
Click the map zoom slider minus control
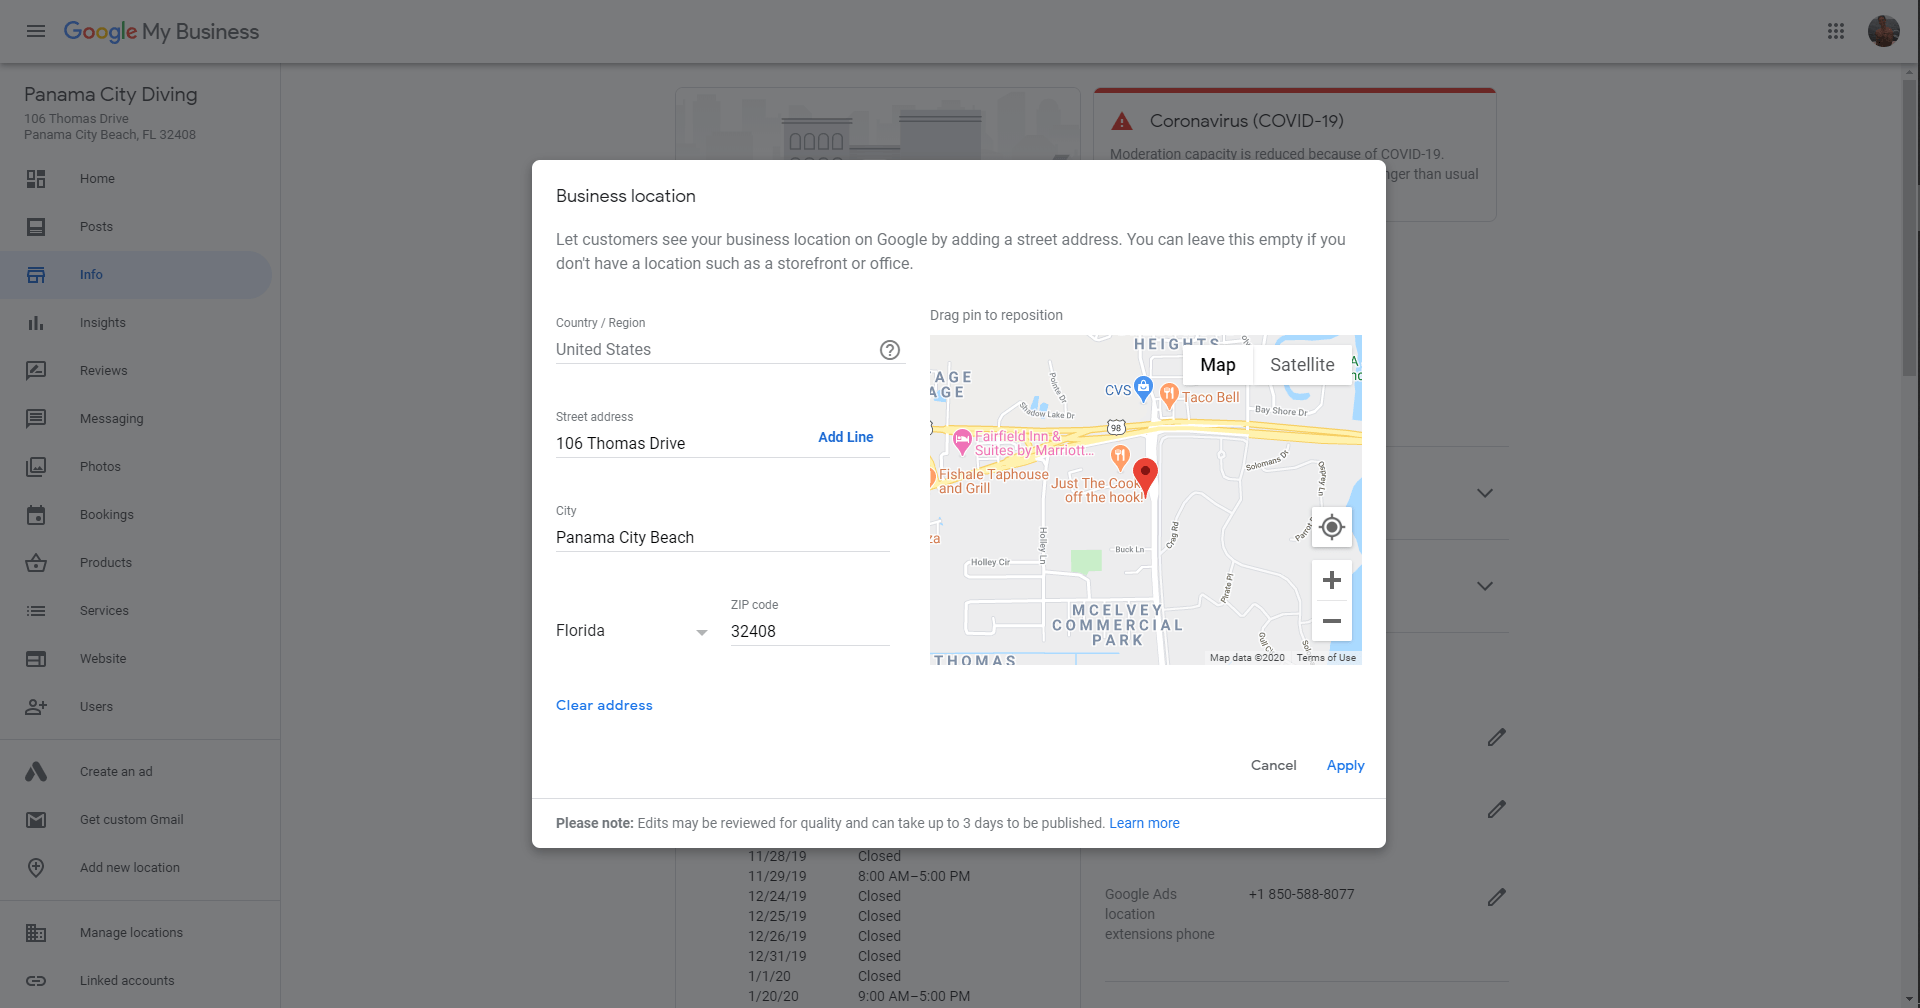click(1331, 620)
